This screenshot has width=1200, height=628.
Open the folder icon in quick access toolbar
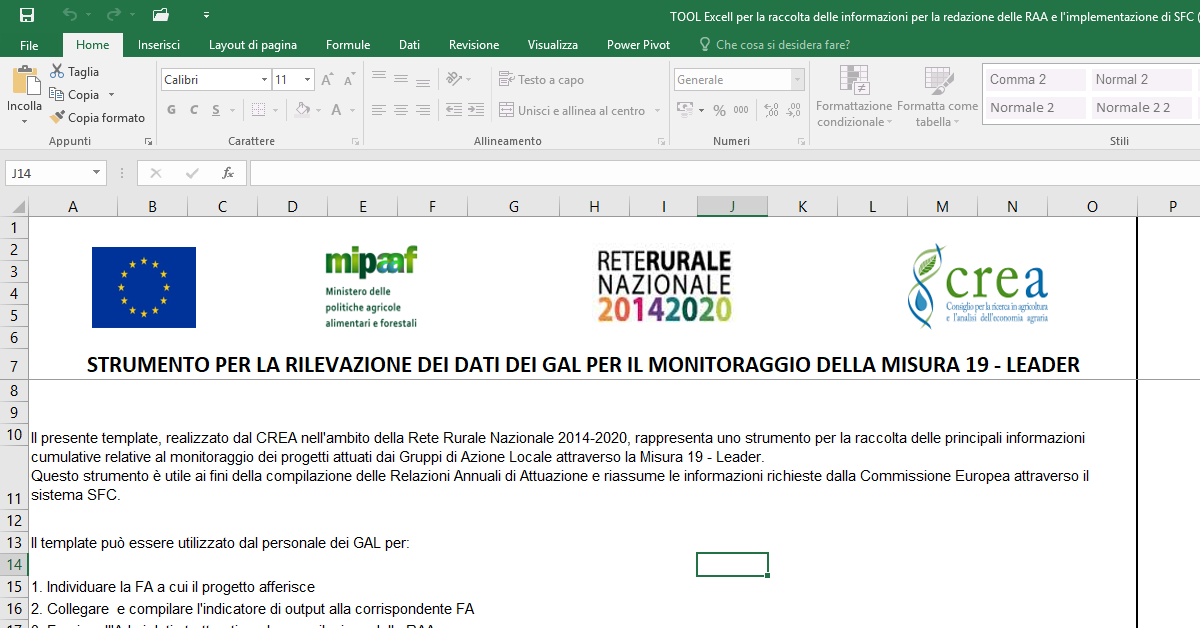[x=160, y=15]
